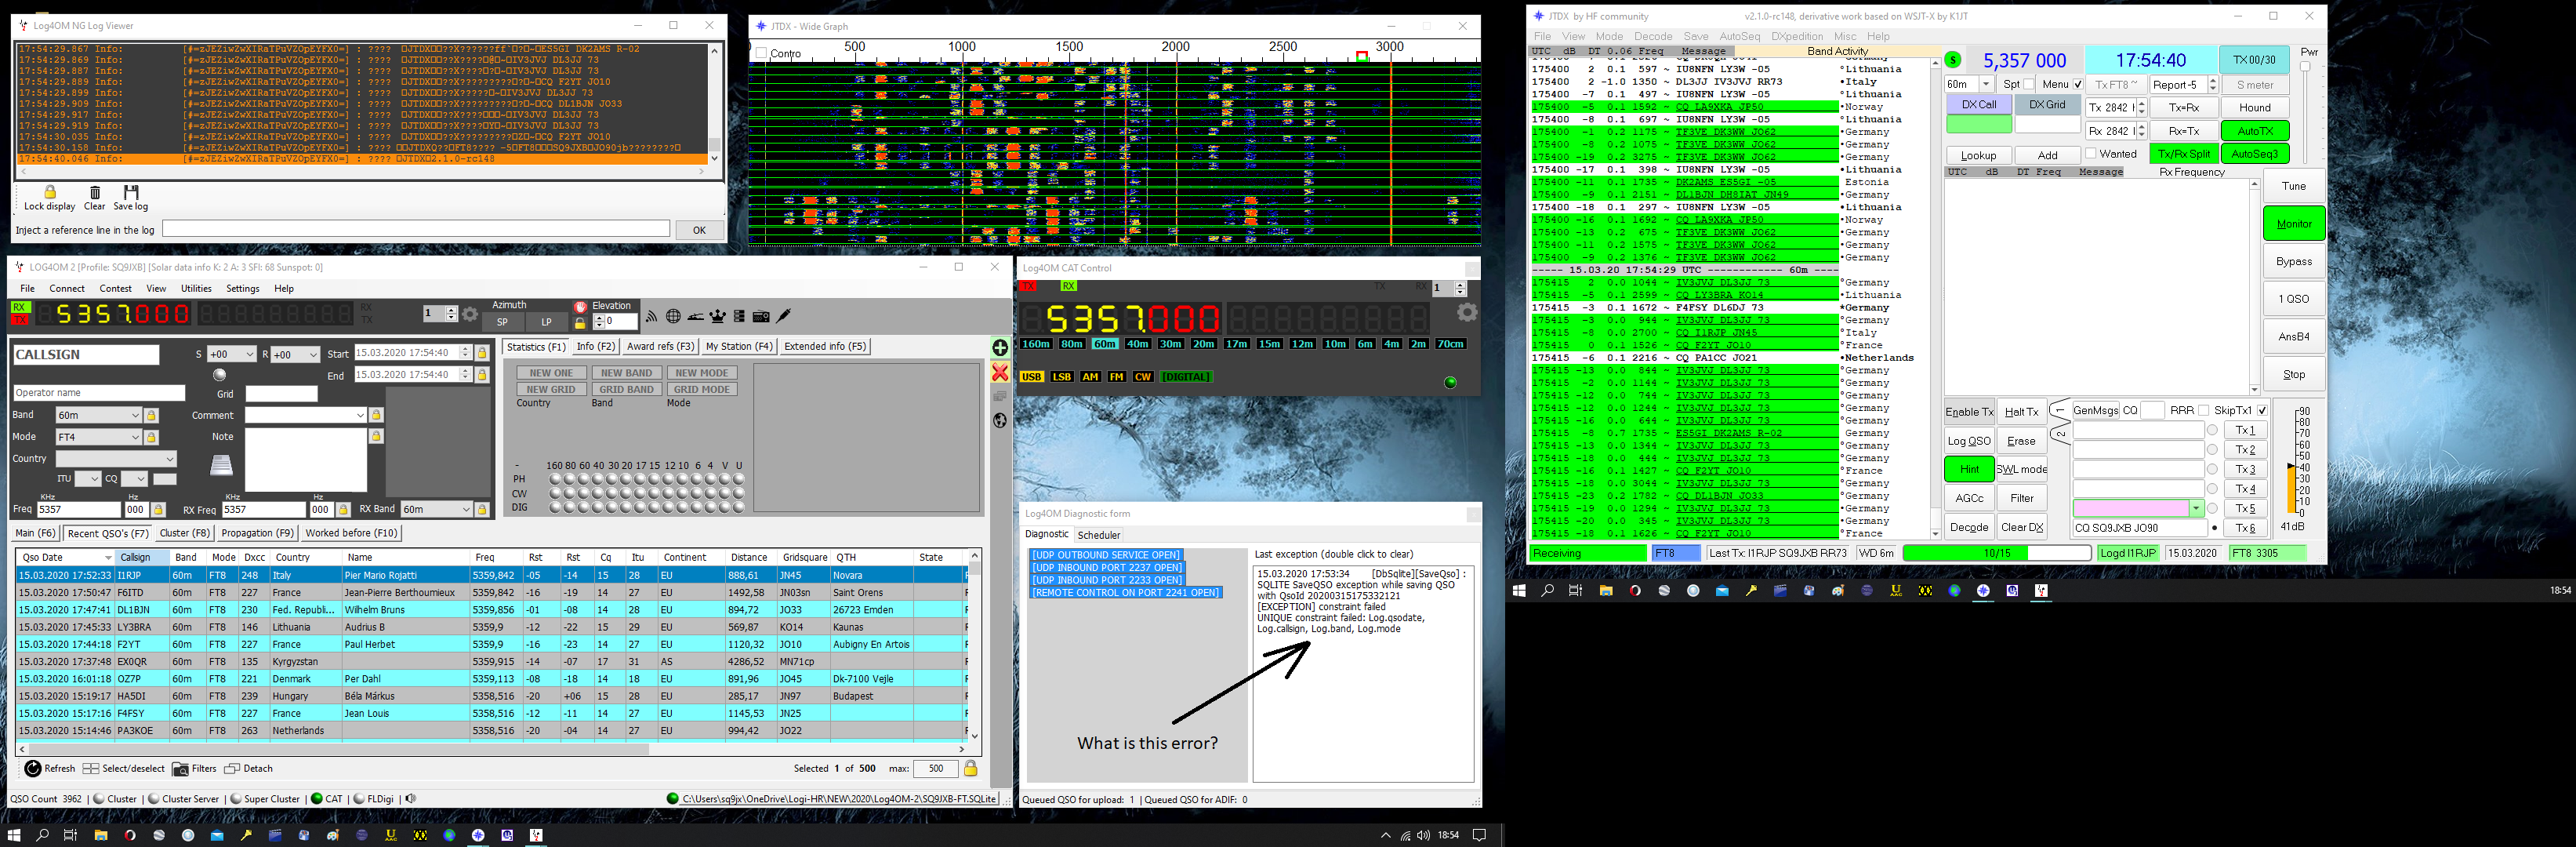This screenshot has width=2576, height=847.
Task: Click the gear icon next to frequency display in Log4OM
Action: pyautogui.click(x=469, y=314)
